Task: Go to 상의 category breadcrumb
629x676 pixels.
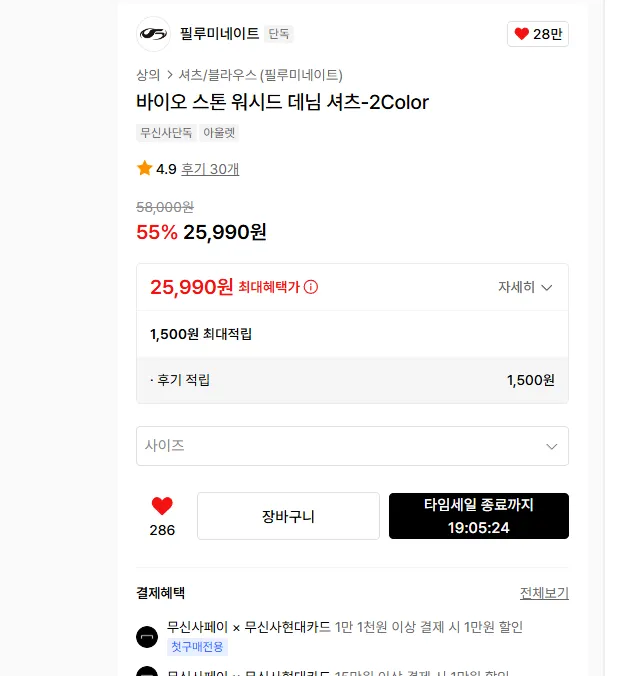Action: [148, 74]
